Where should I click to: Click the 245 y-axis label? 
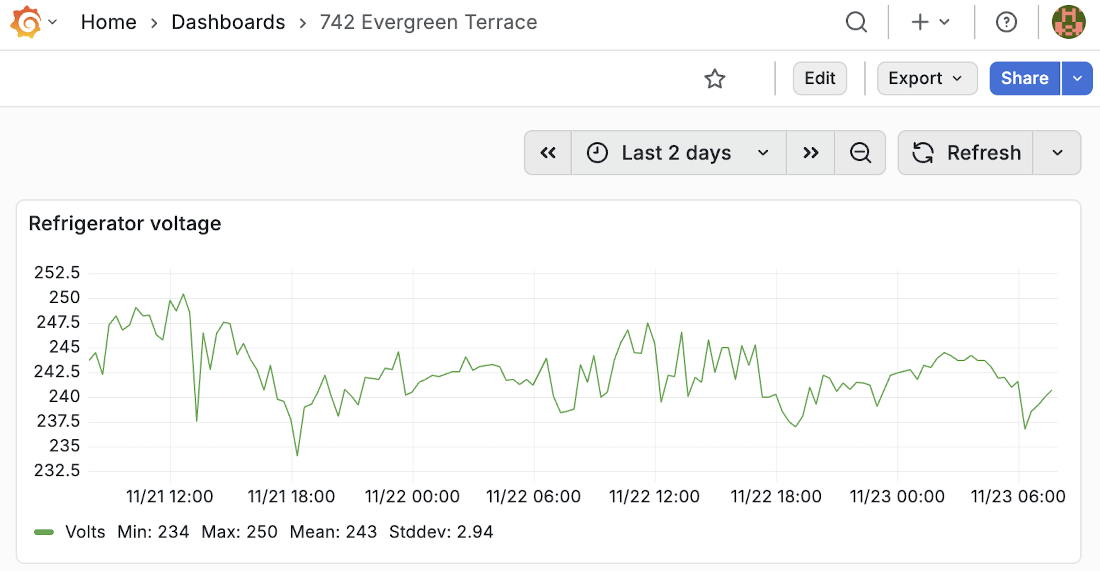65,347
